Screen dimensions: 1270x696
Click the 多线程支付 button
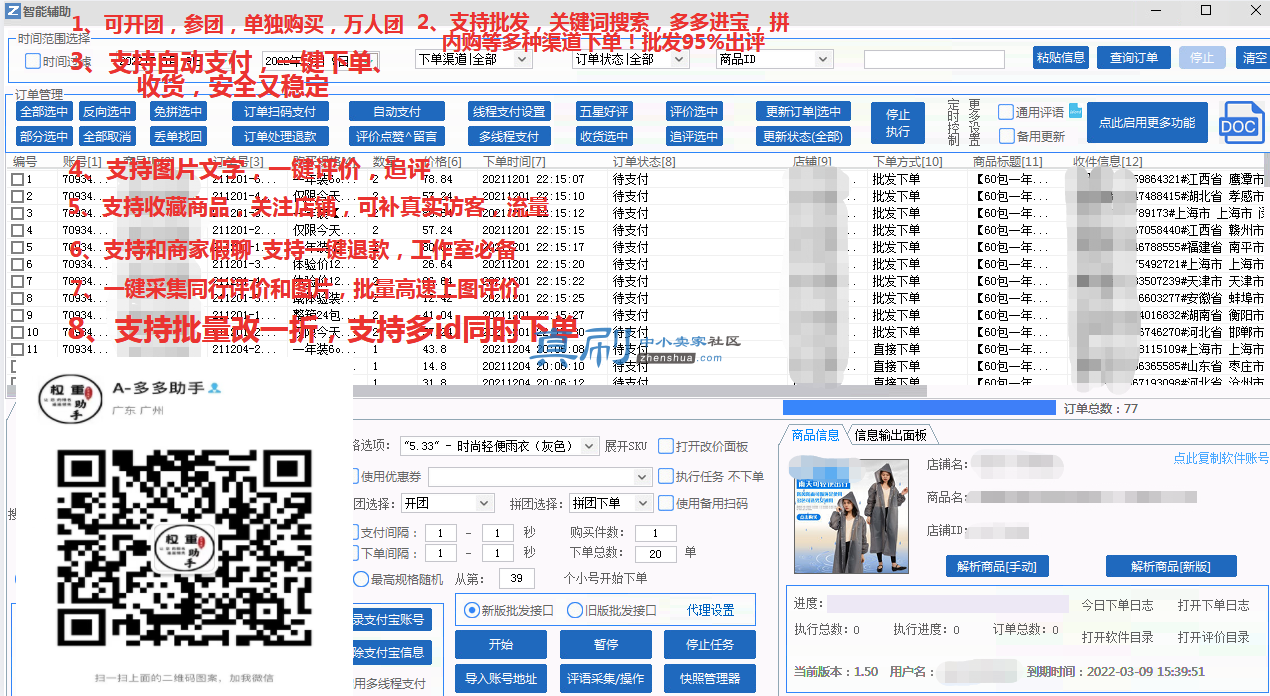[509, 136]
